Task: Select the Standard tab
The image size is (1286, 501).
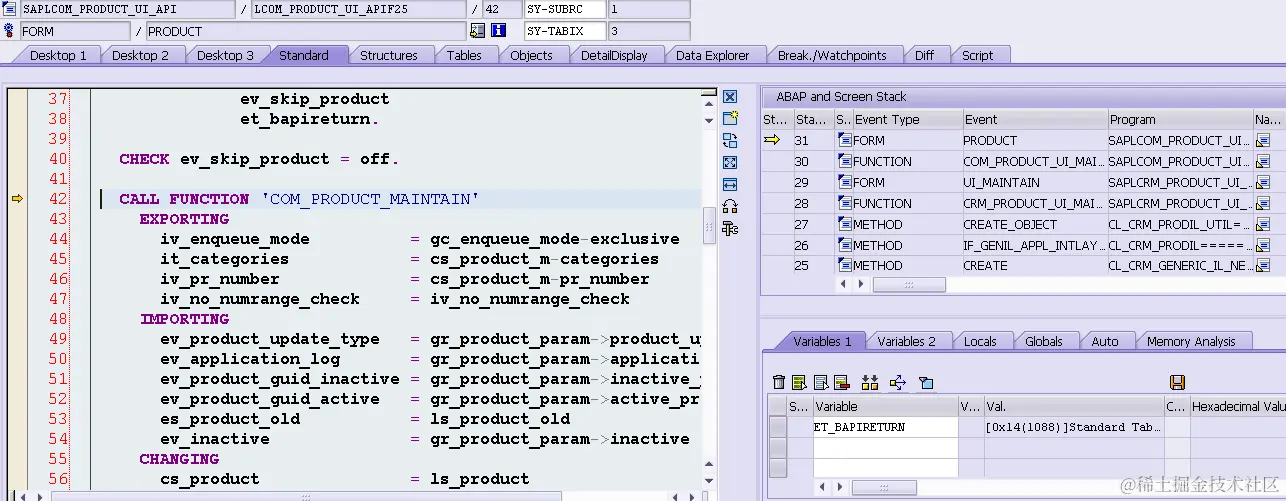Action: click(x=304, y=55)
